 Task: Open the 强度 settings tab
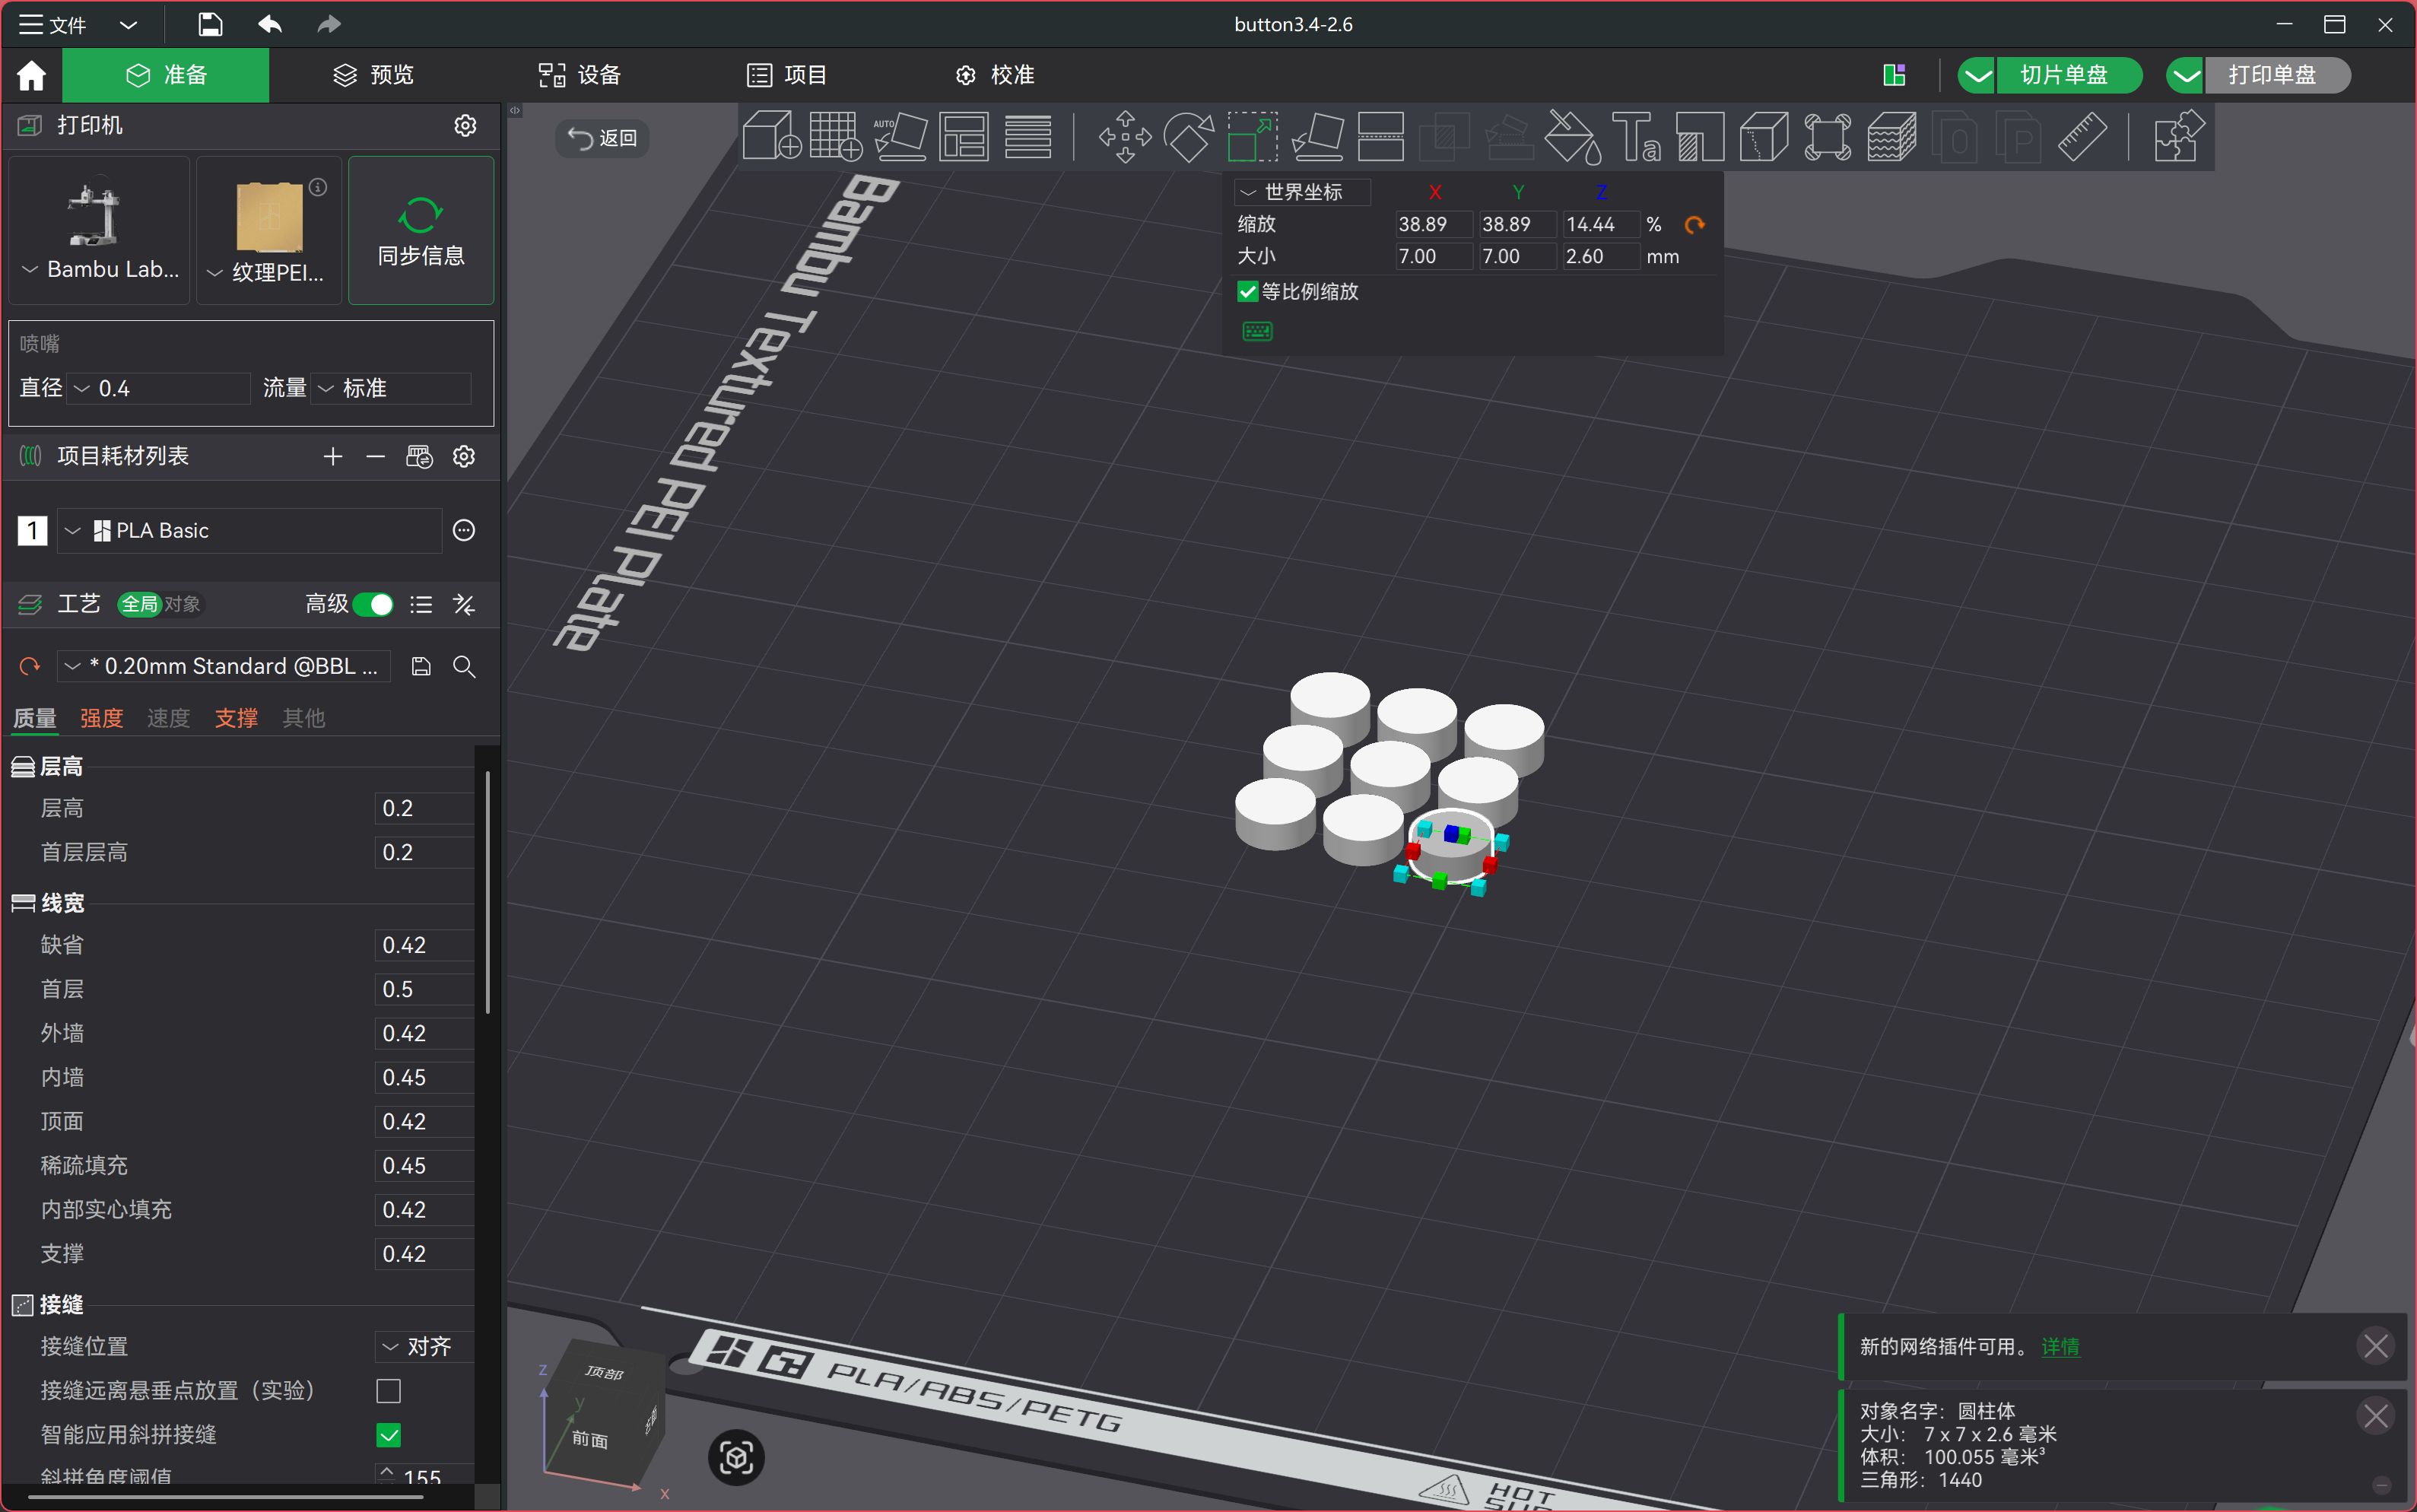[101, 718]
